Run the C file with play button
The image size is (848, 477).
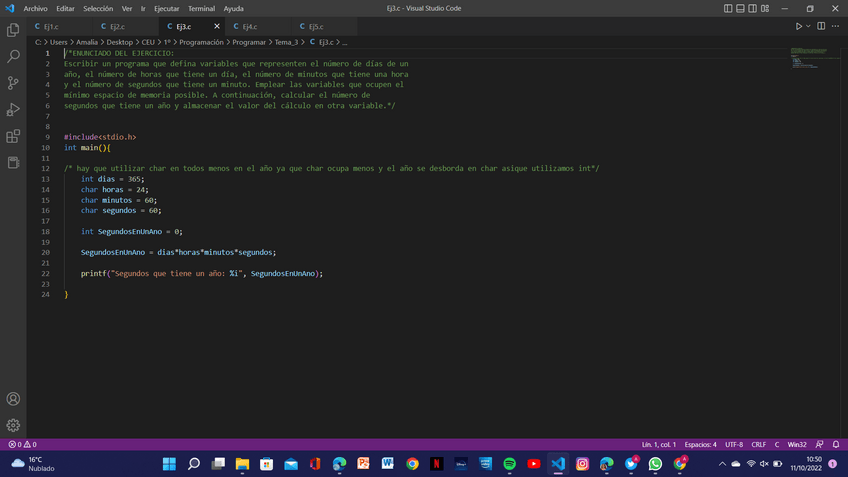[x=798, y=26]
